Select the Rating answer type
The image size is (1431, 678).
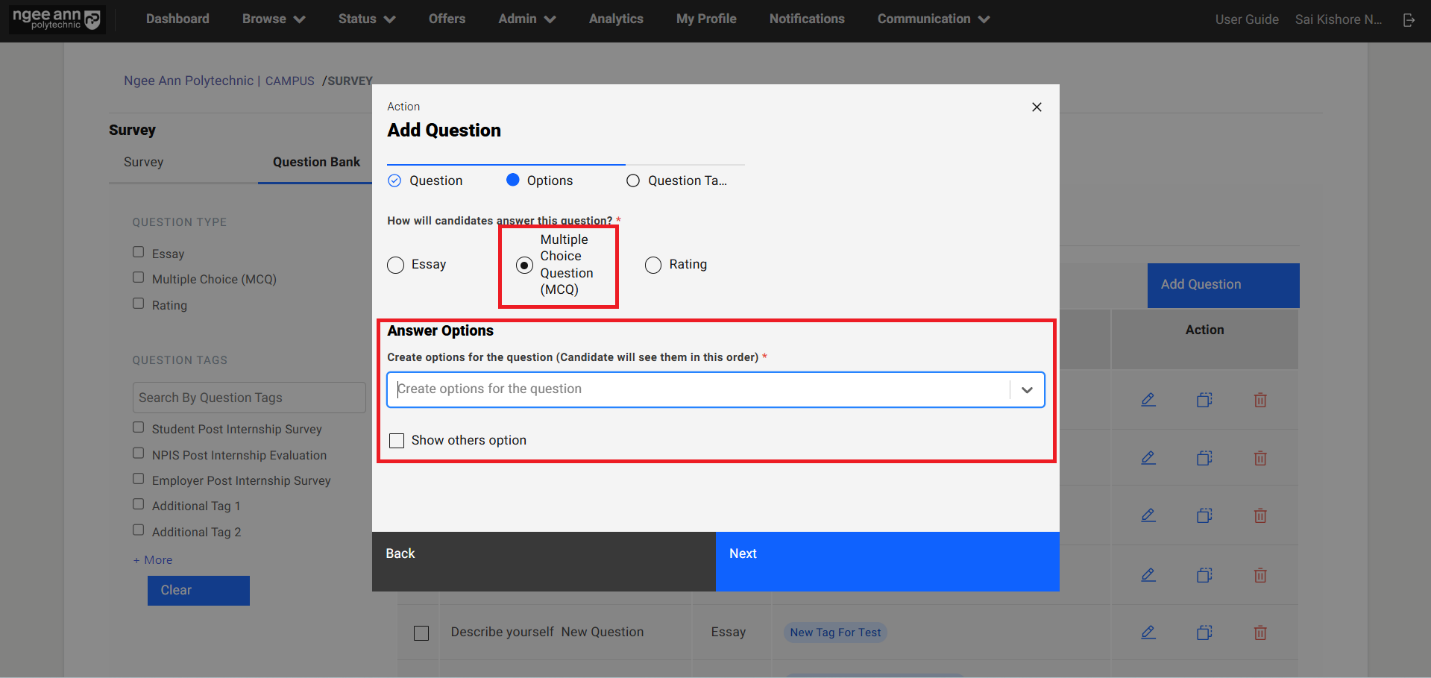pyautogui.click(x=653, y=265)
